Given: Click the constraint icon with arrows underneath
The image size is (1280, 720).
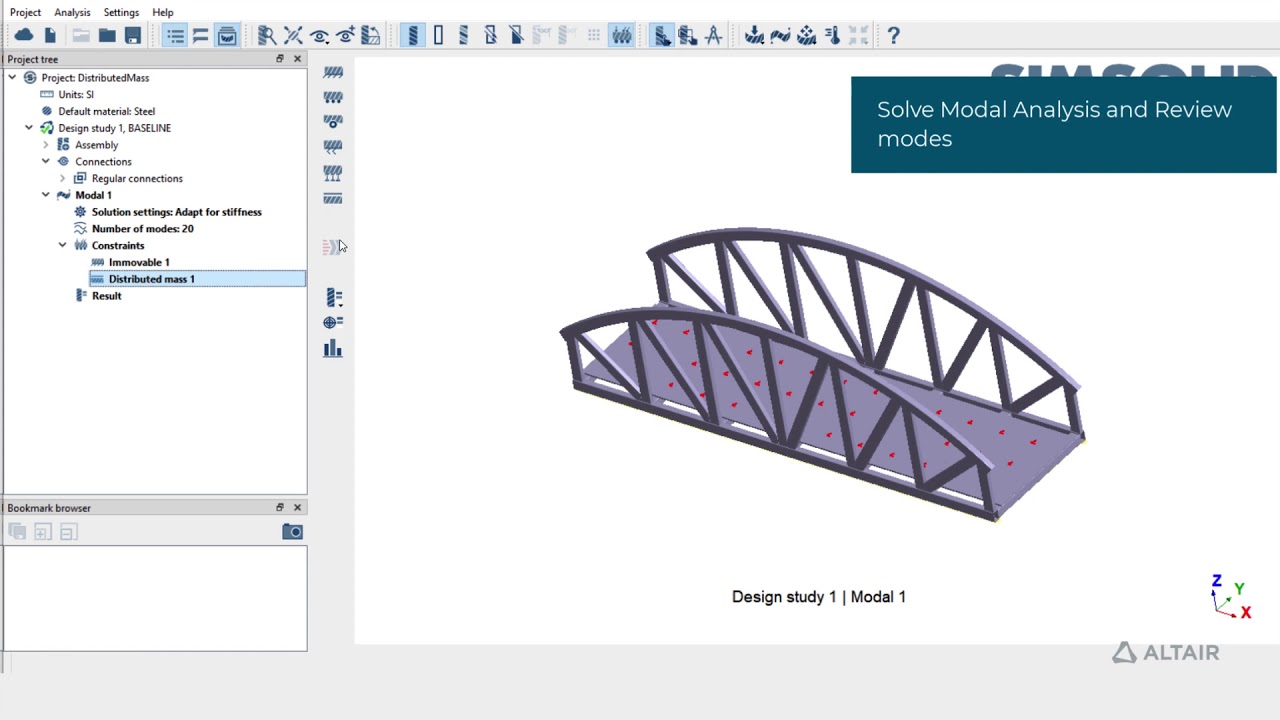Looking at the screenshot, I should point(333,173).
